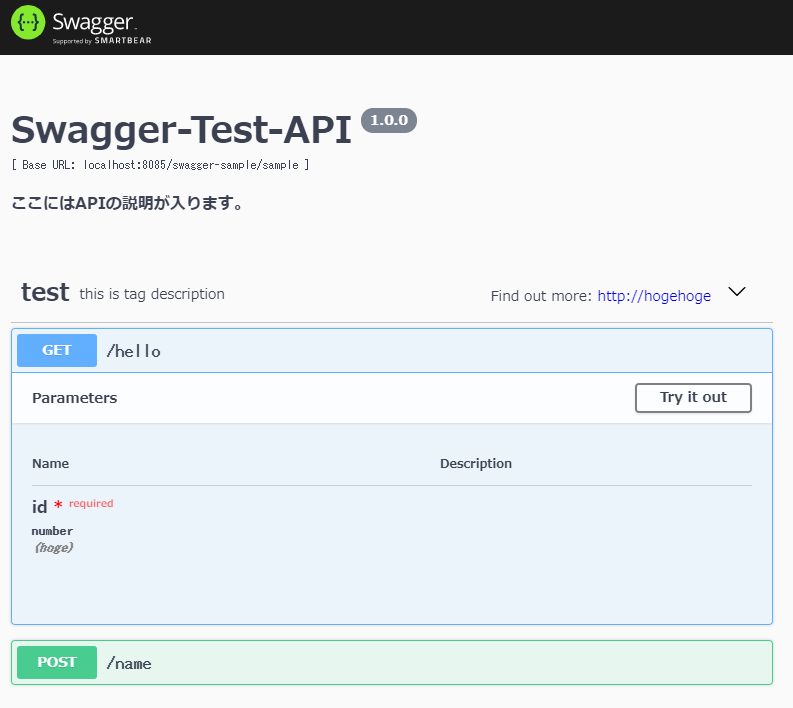
Task: Click the (hoge) parameter location text
Action: click(54, 548)
